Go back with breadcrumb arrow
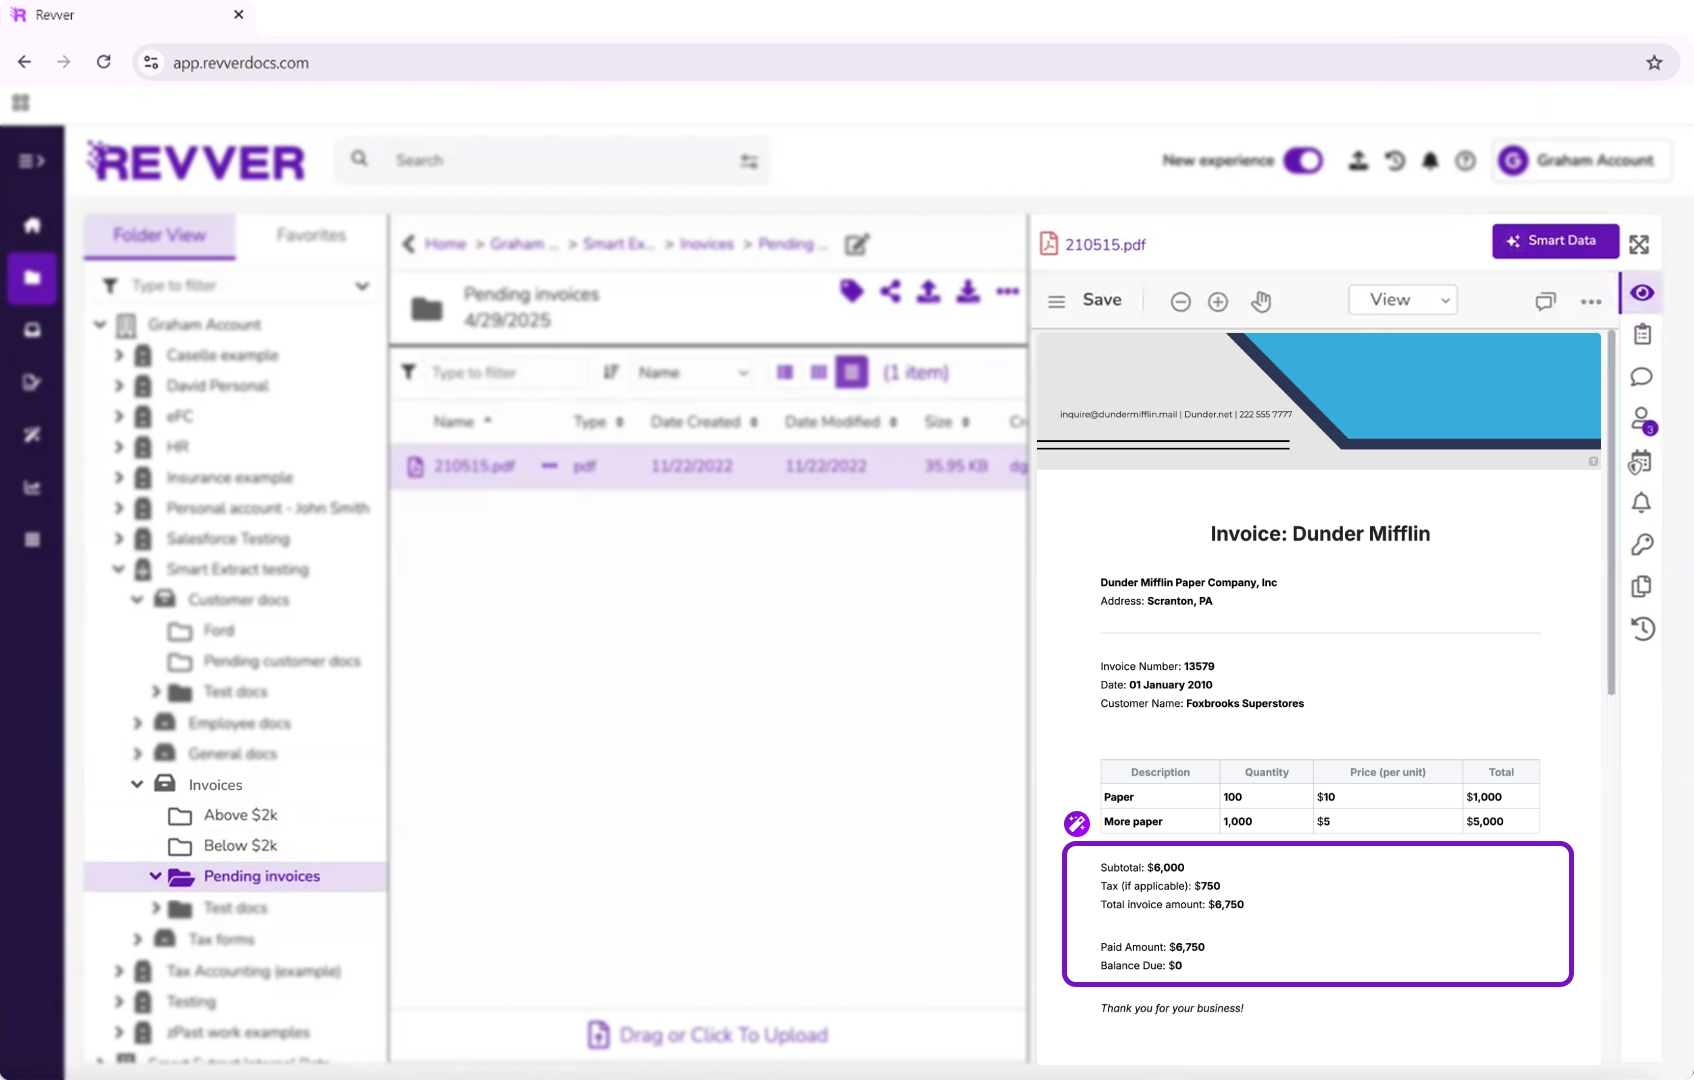The height and width of the screenshot is (1080, 1694). [x=408, y=244]
